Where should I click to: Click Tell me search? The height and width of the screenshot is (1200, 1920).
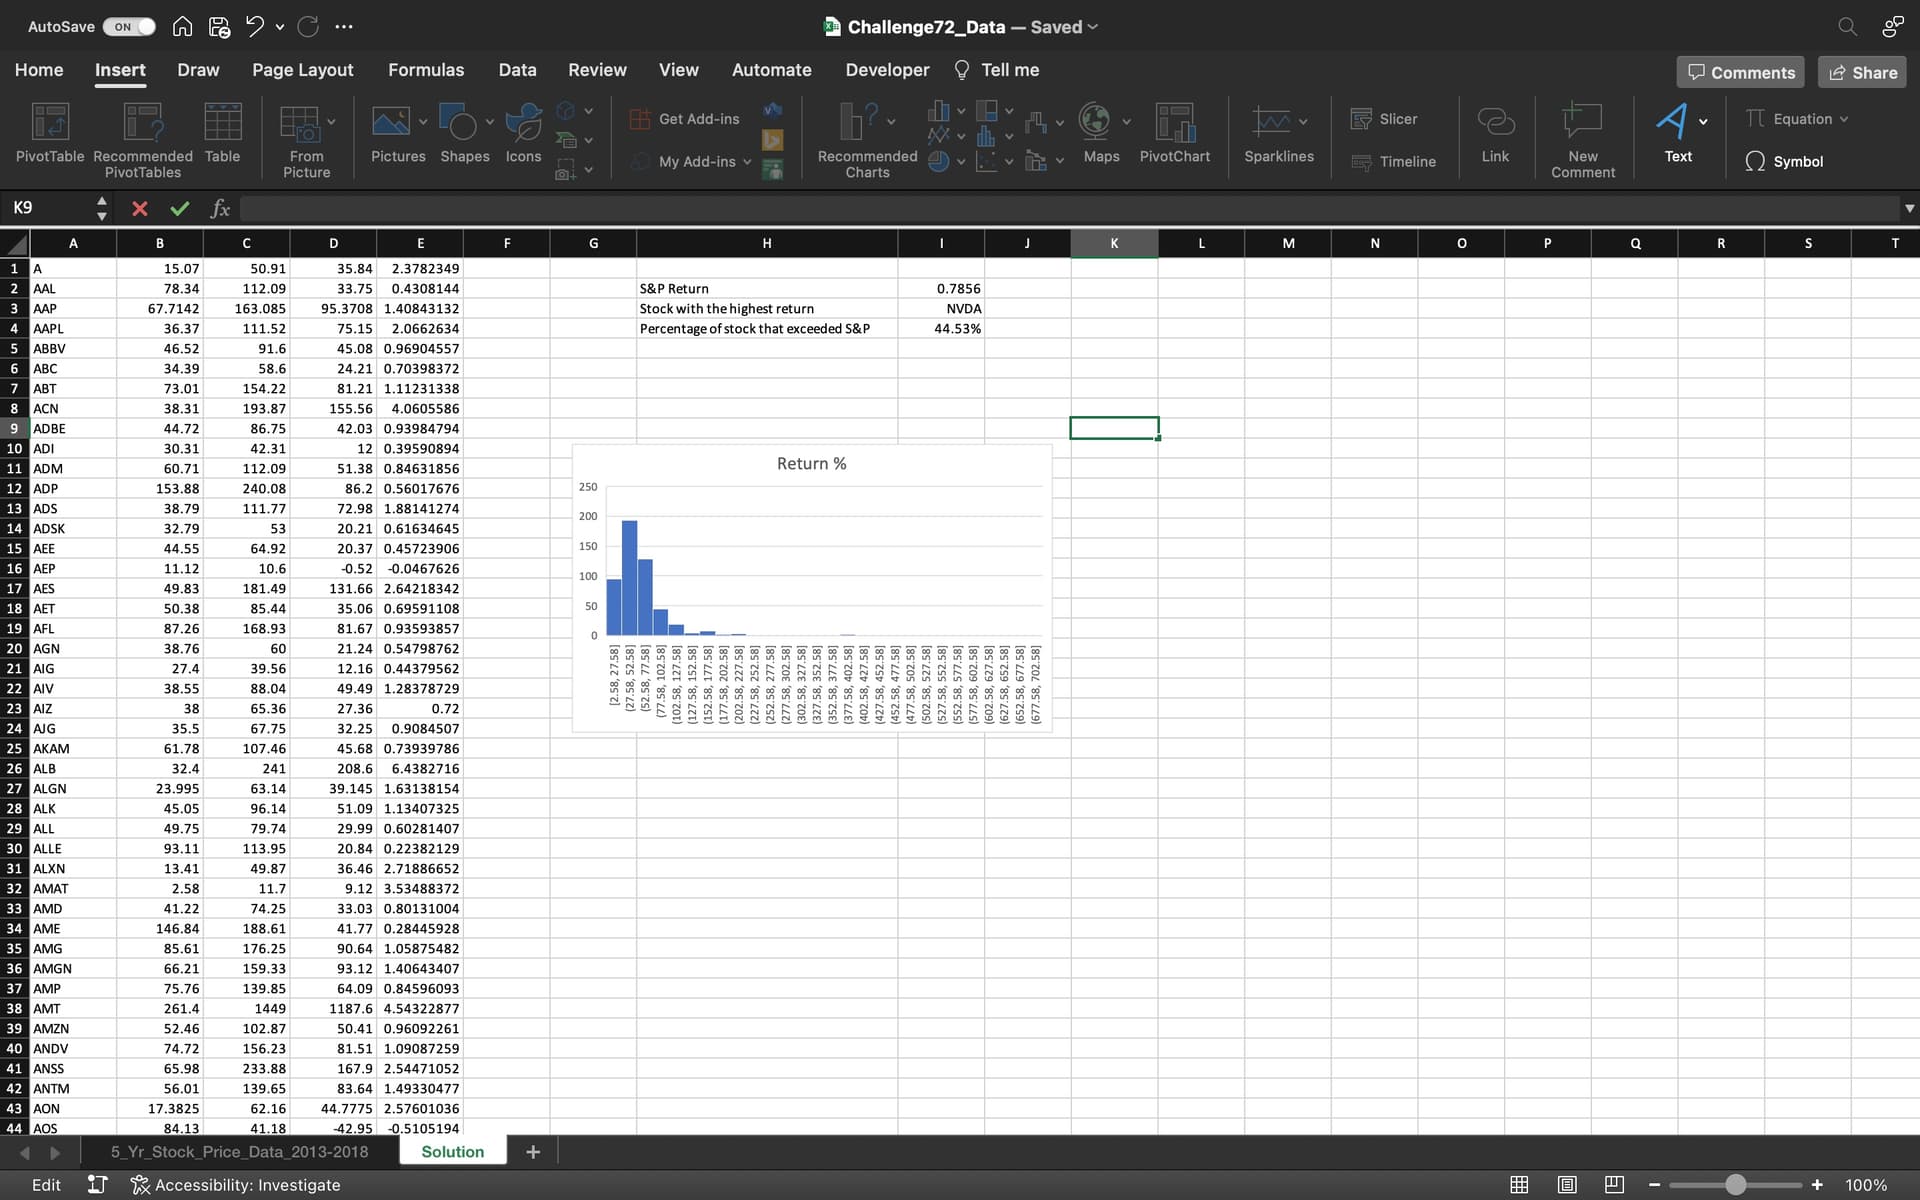pos(996,70)
